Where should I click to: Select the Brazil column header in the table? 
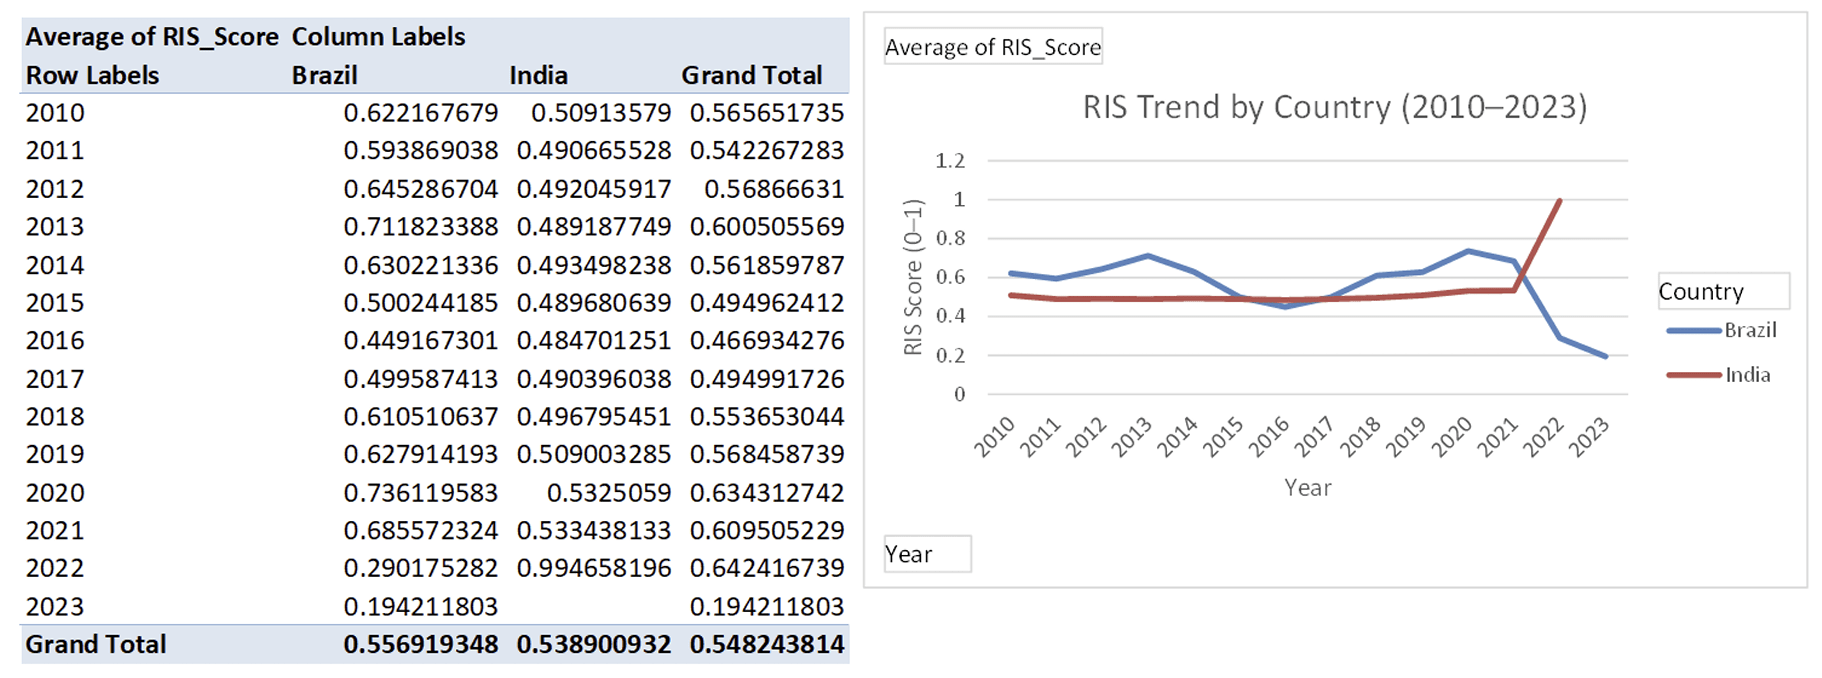(x=324, y=75)
